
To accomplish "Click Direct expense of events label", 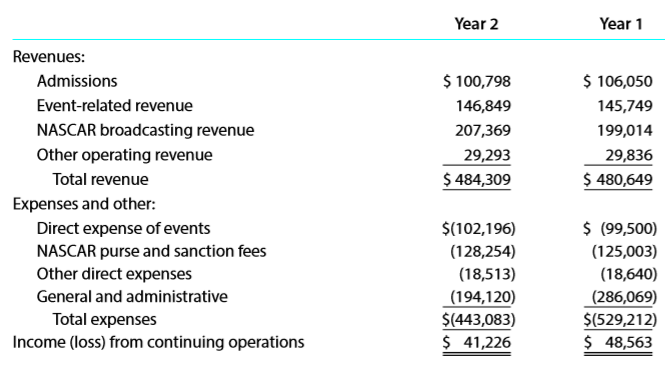I will (x=123, y=229).
